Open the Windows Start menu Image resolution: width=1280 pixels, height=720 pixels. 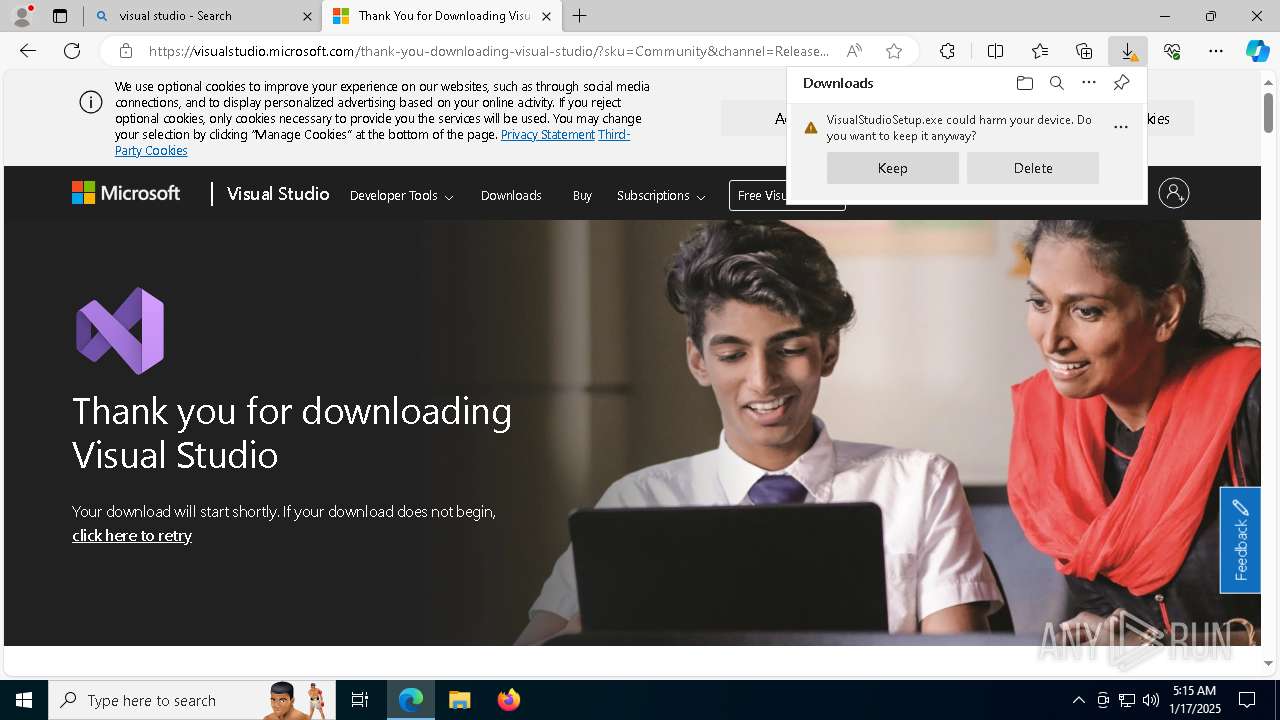[24, 700]
